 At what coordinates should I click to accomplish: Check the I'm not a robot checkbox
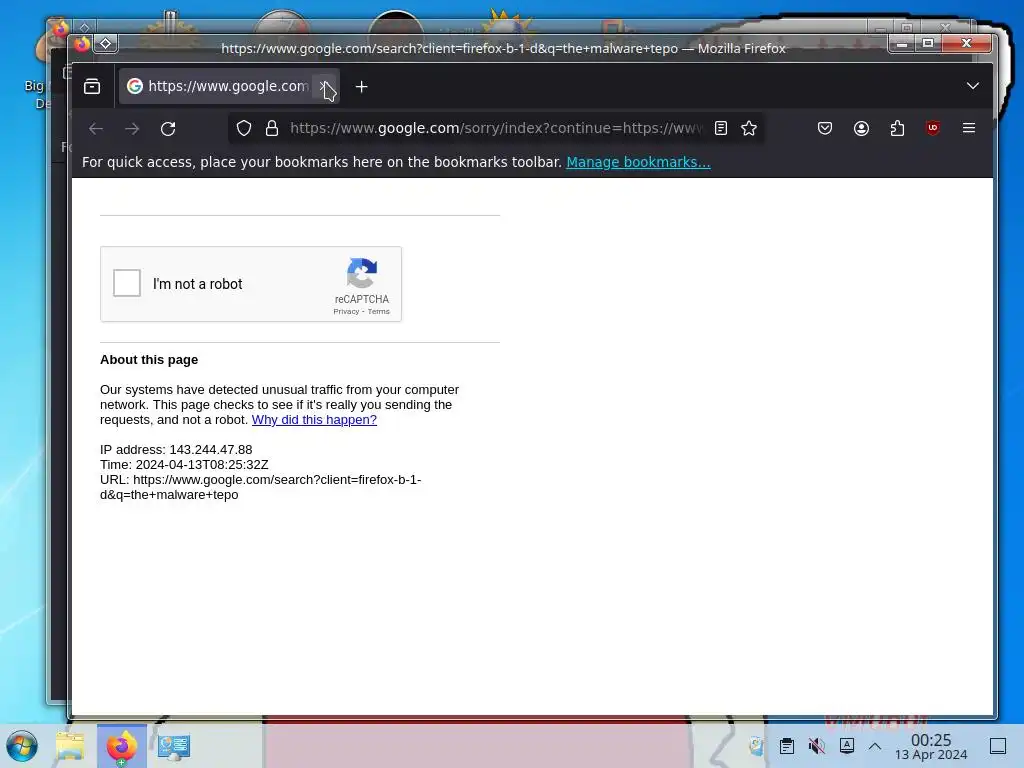[127, 283]
